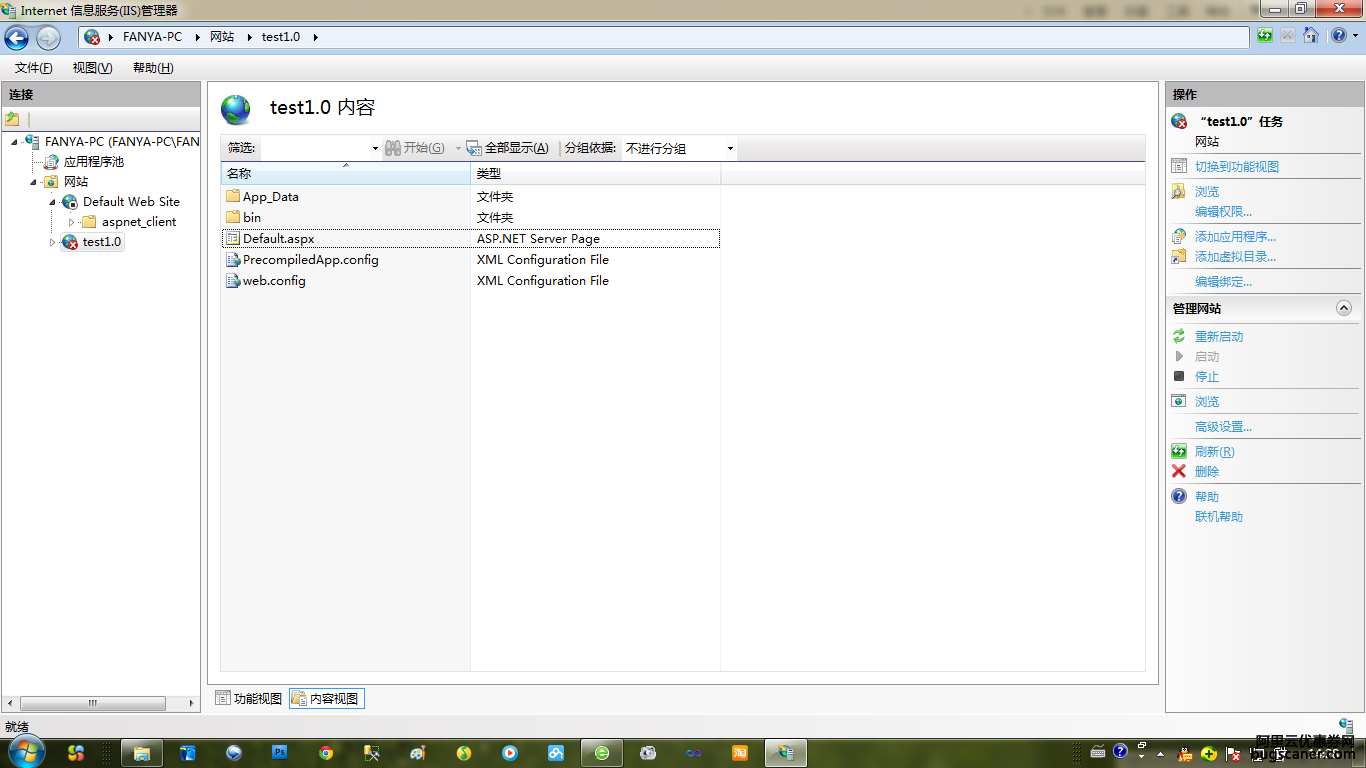Screen dimensions: 1366x768
Task: Open the blue Help question mark icon
Action: [x=1338, y=36]
